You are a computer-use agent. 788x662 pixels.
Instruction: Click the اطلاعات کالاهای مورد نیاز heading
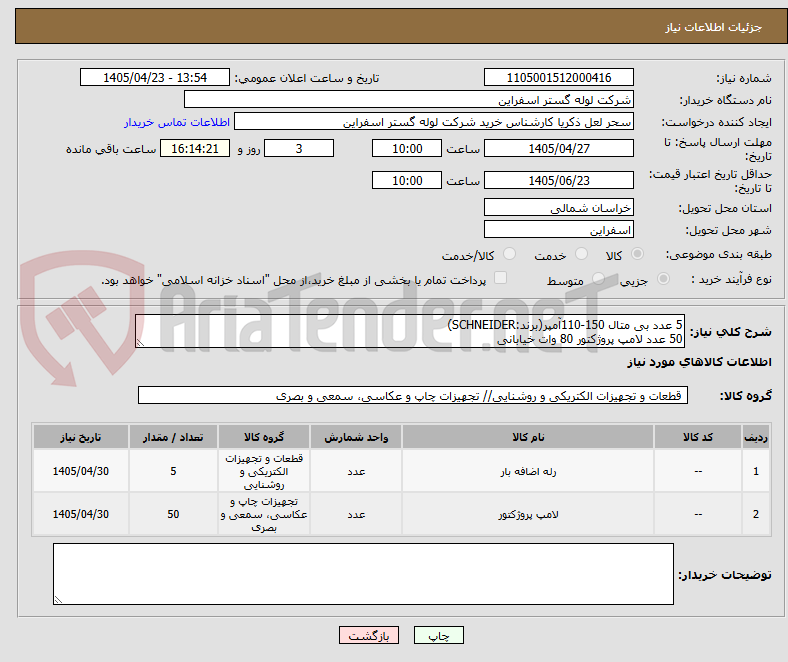tap(699, 362)
